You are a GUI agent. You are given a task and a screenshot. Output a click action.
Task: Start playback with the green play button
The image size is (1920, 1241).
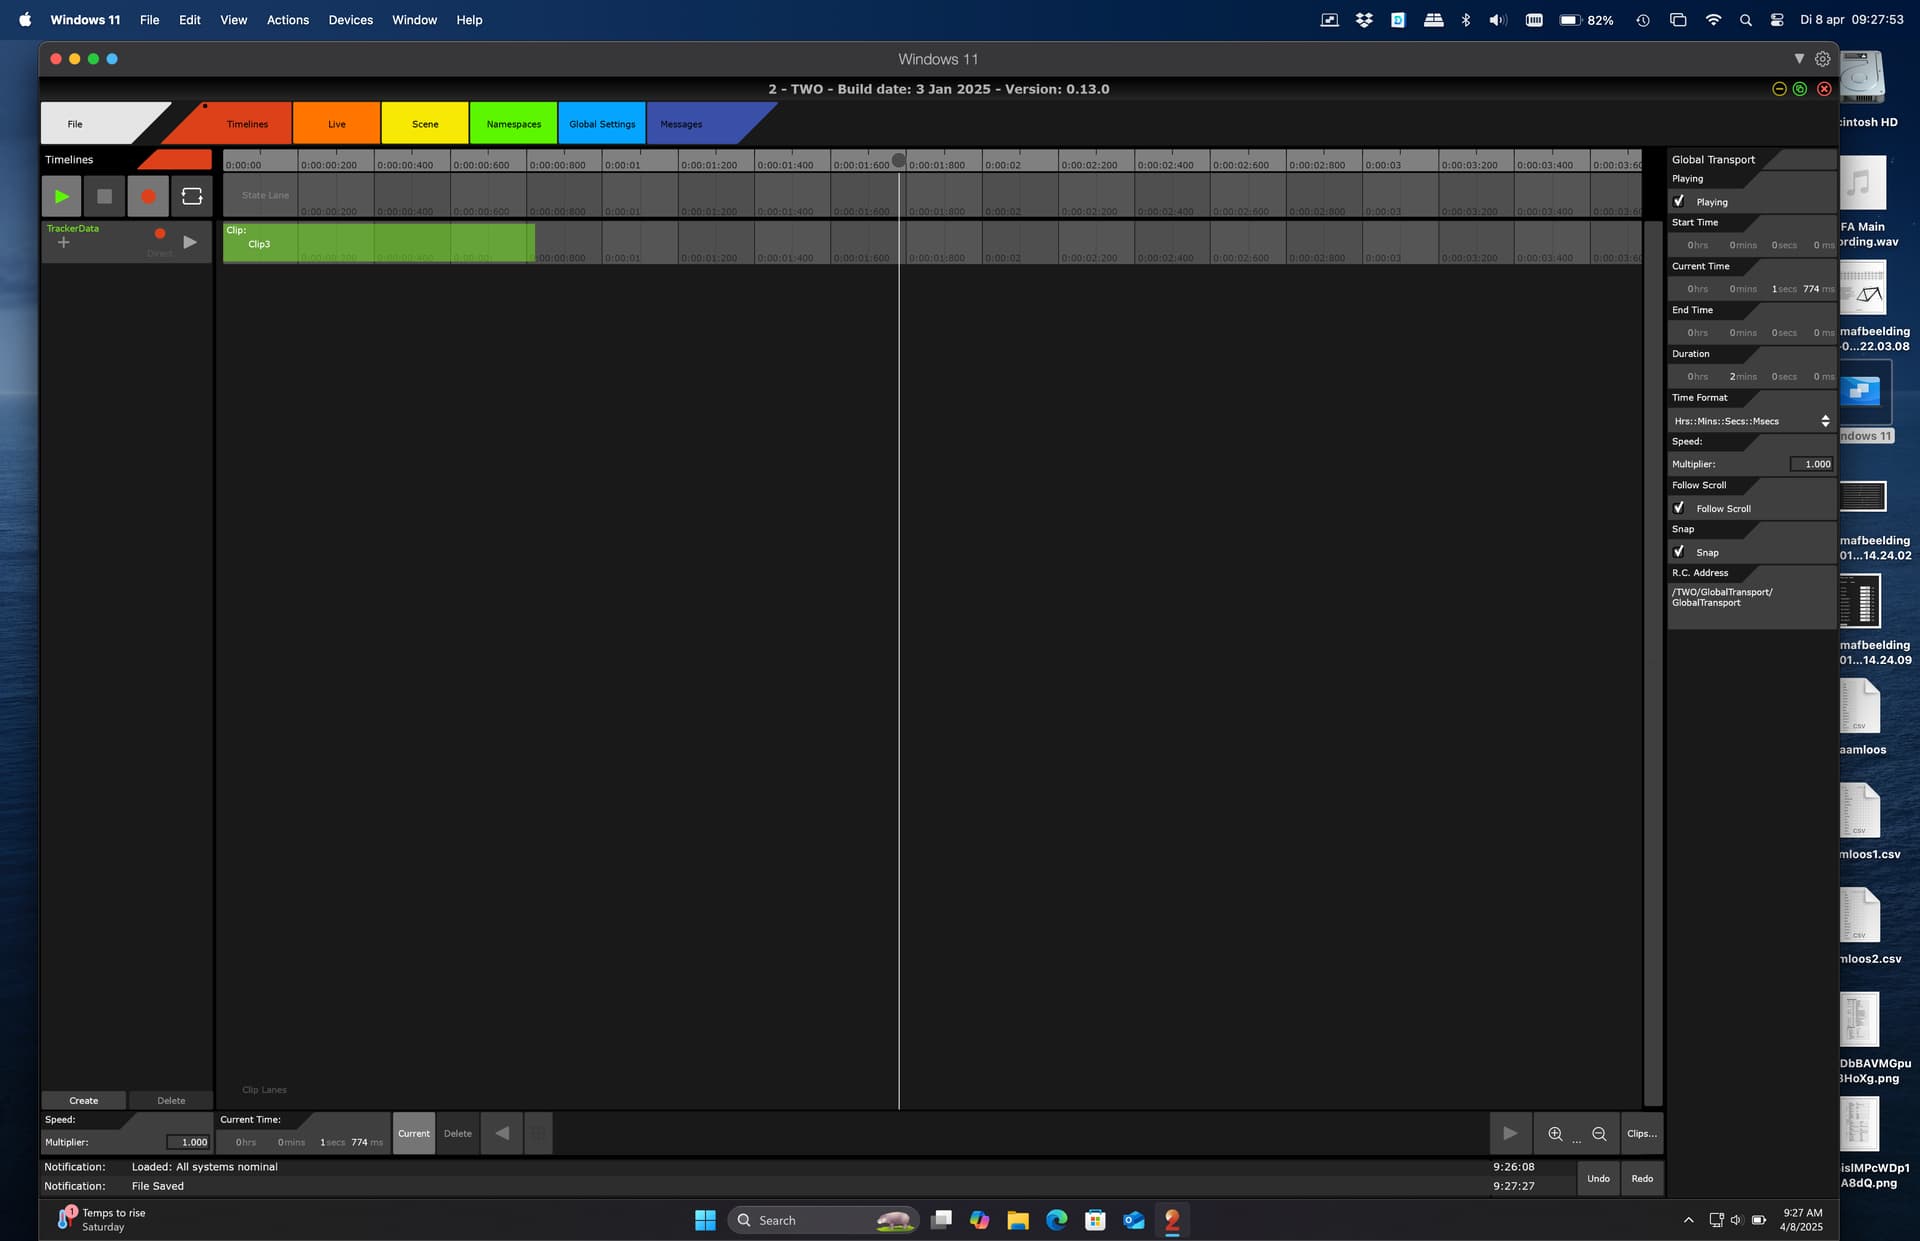coord(62,196)
